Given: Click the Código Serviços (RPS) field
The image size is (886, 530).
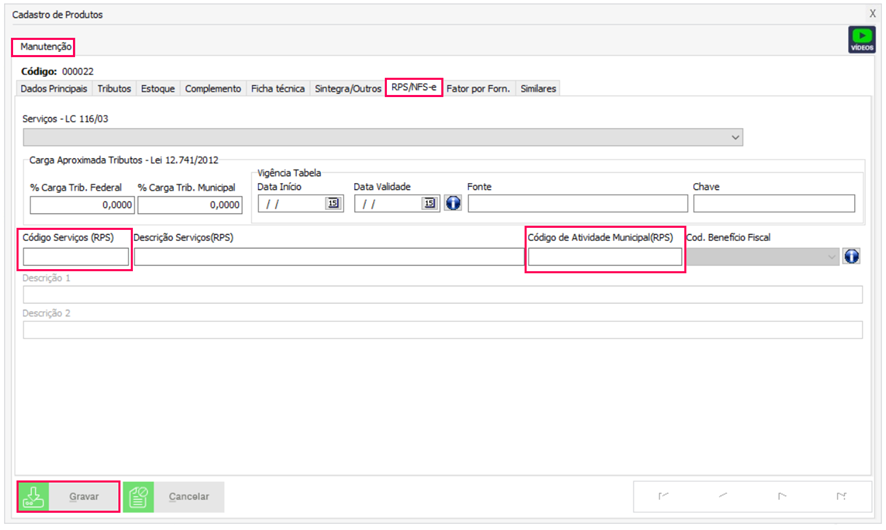Looking at the screenshot, I should coord(76,257).
